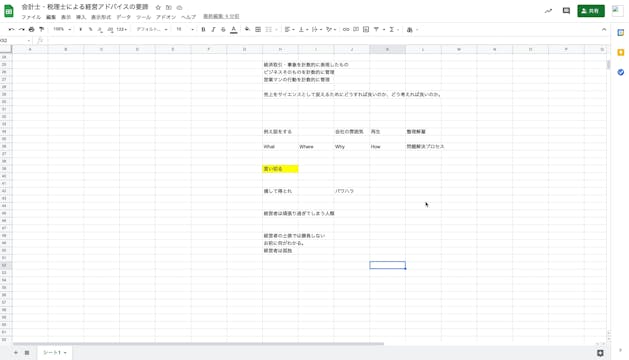Open the font size dropdown

coord(185,29)
